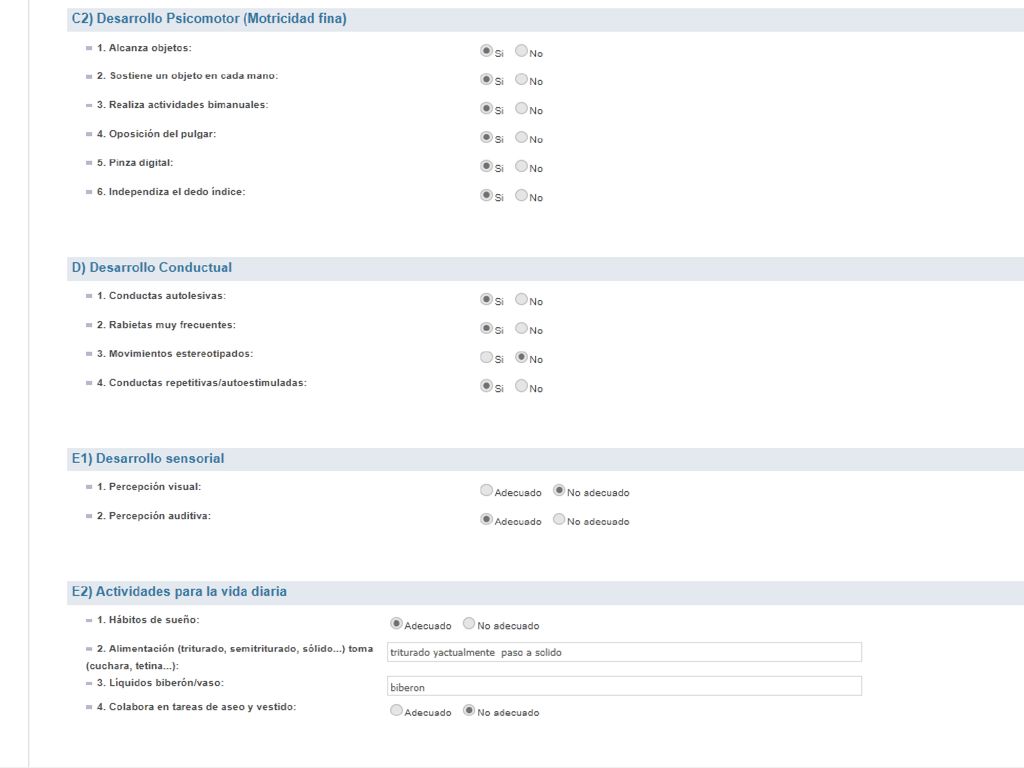
Task: Select No adecuado for Percepción visual
Action: click(559, 490)
